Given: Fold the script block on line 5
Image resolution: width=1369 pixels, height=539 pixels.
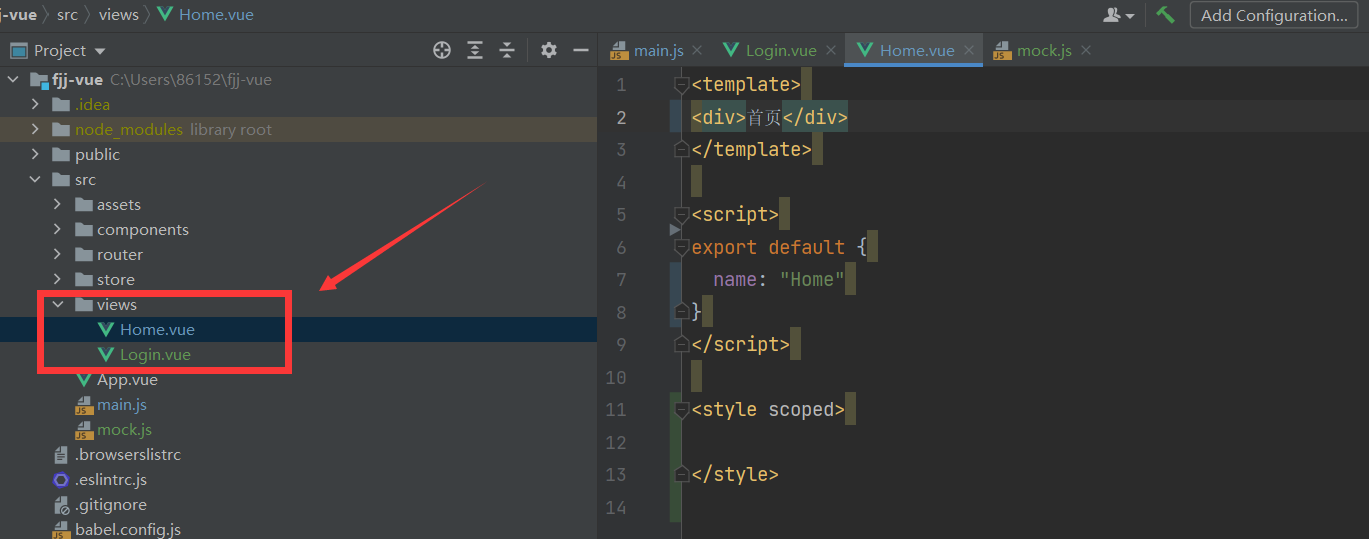Looking at the screenshot, I should 681,214.
